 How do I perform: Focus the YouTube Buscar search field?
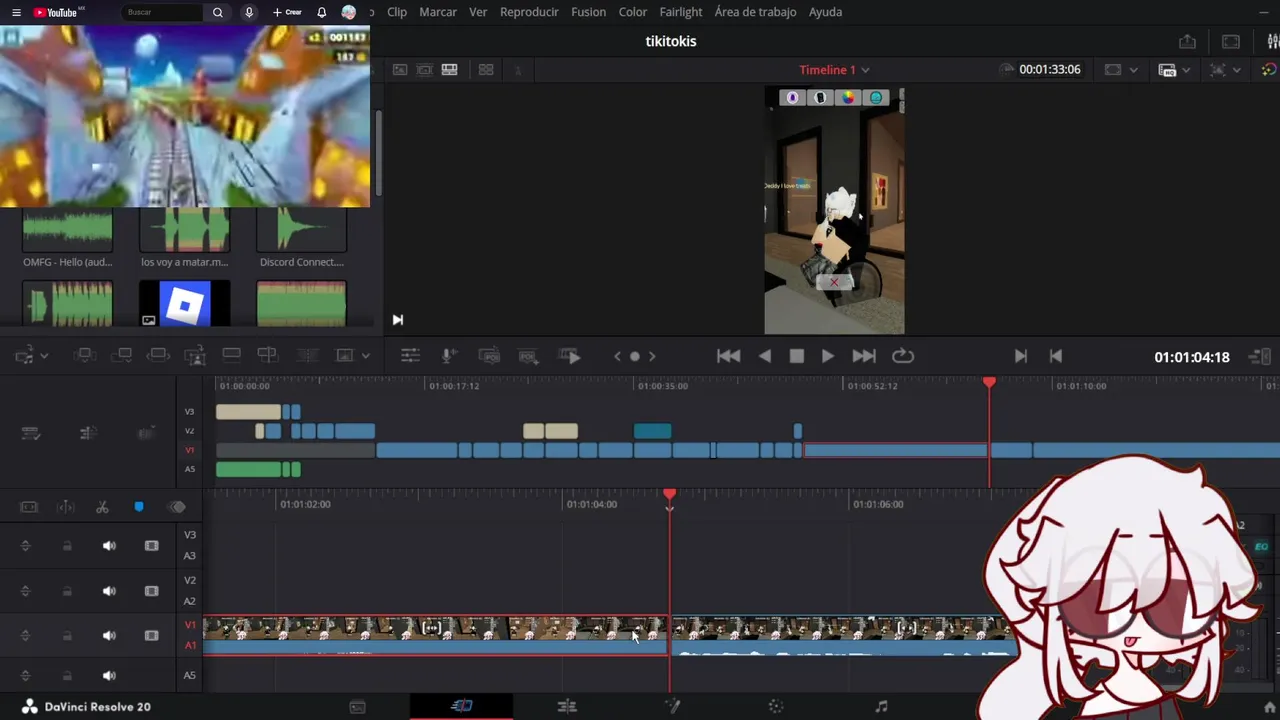[162, 12]
